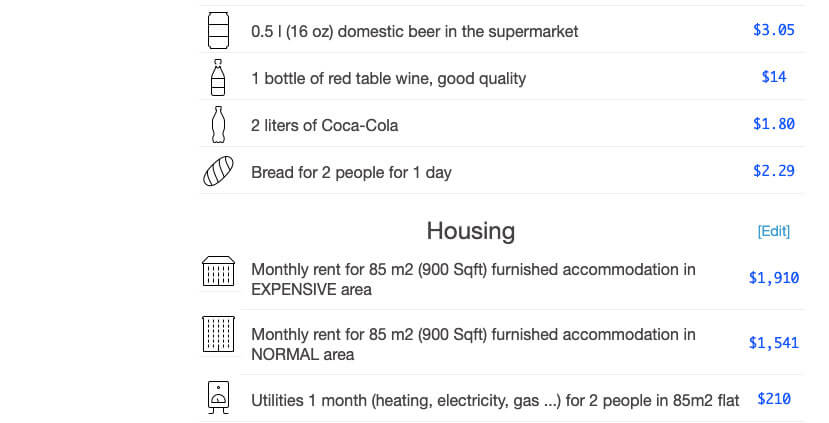This screenshot has height=423, width=829.
Task: Select the red table wine description
Action: pyautogui.click(x=389, y=78)
